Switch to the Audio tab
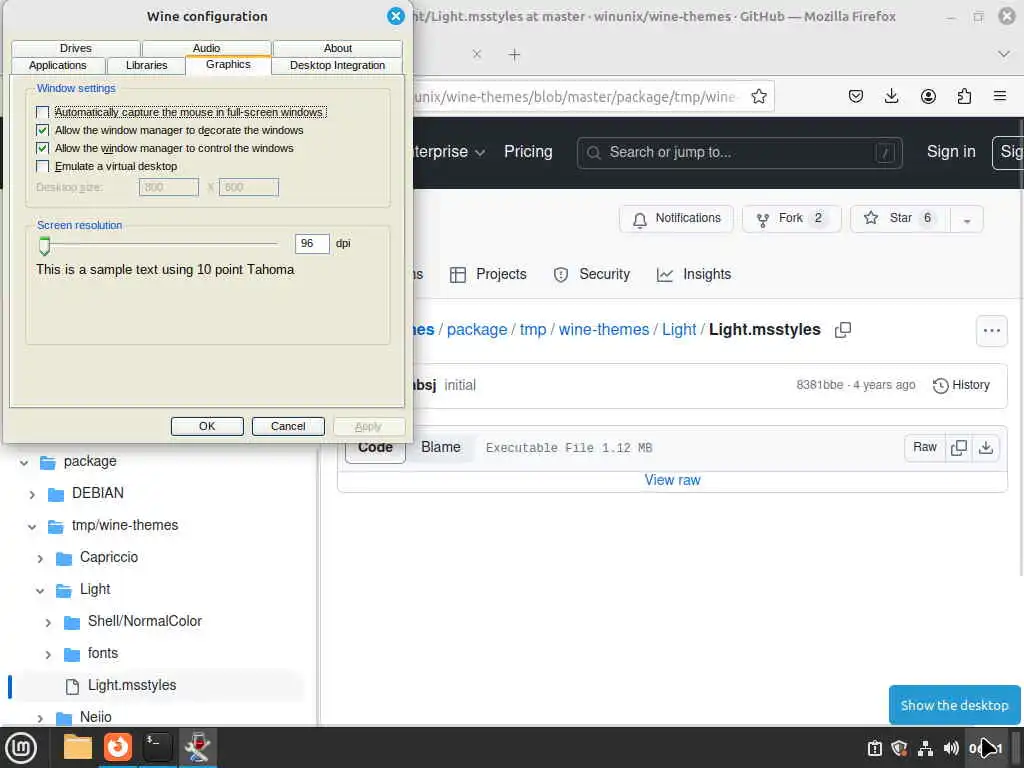This screenshot has width=1024, height=768. click(206, 48)
